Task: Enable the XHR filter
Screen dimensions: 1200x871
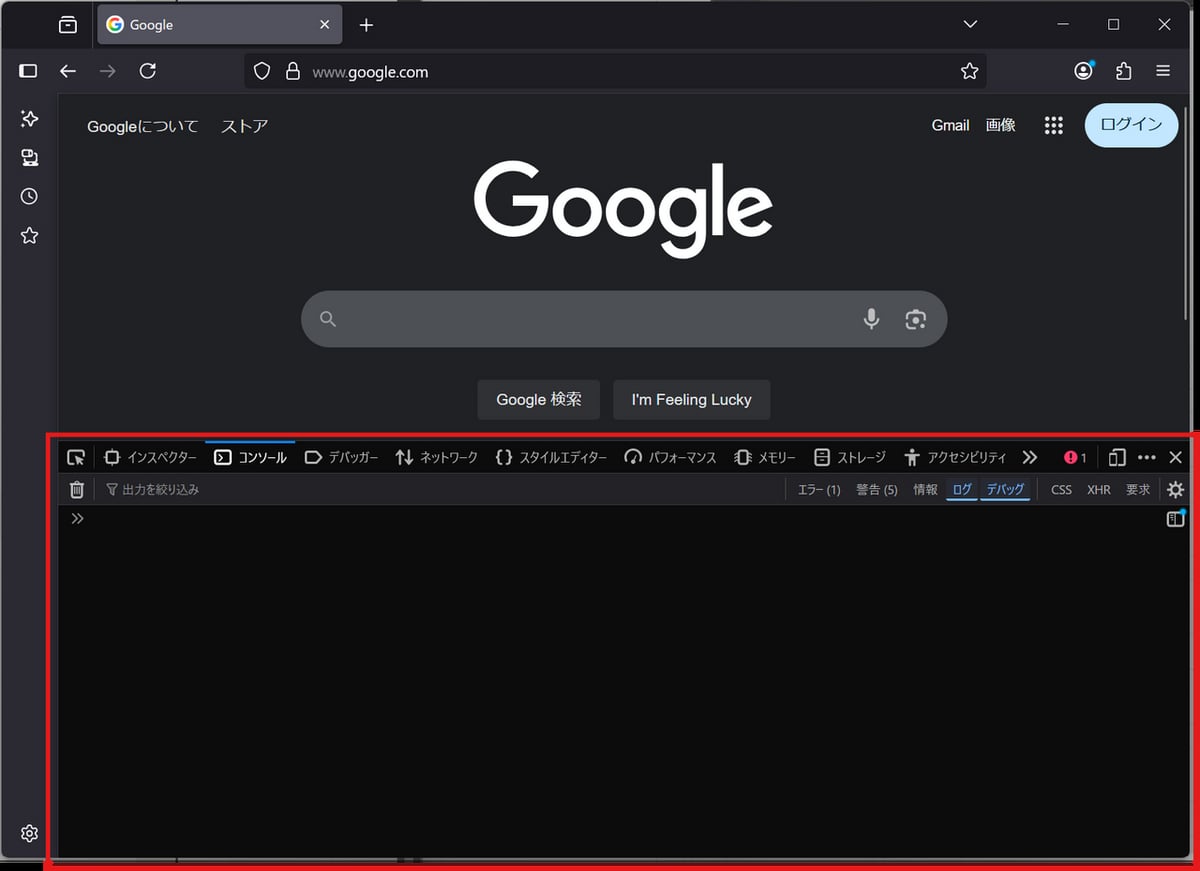Action: (x=1099, y=489)
